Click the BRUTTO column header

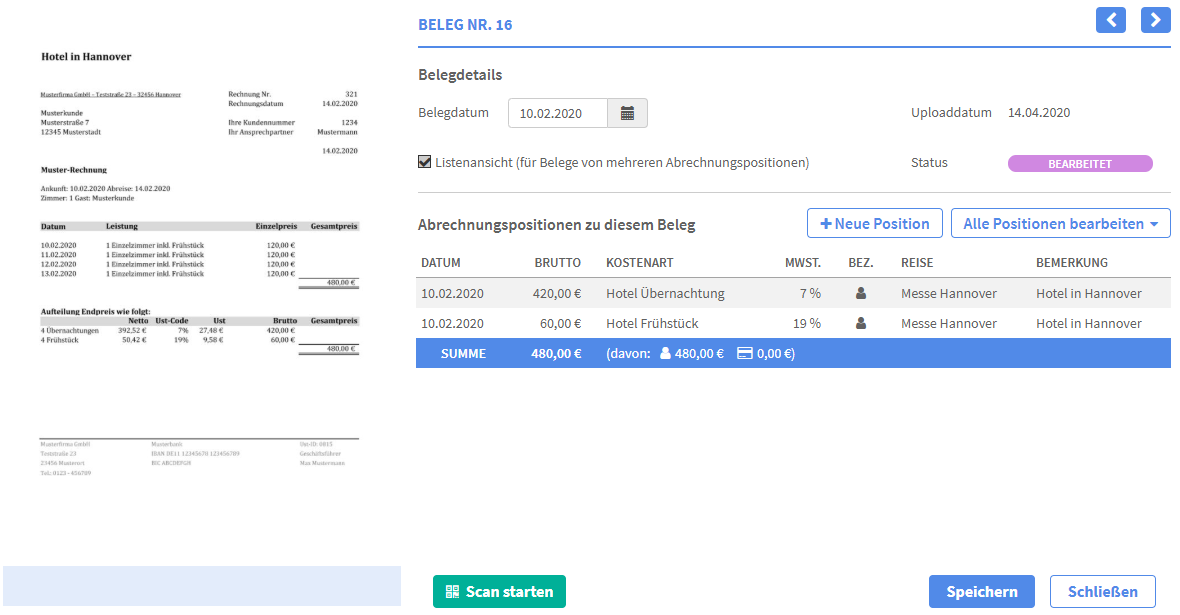point(558,263)
